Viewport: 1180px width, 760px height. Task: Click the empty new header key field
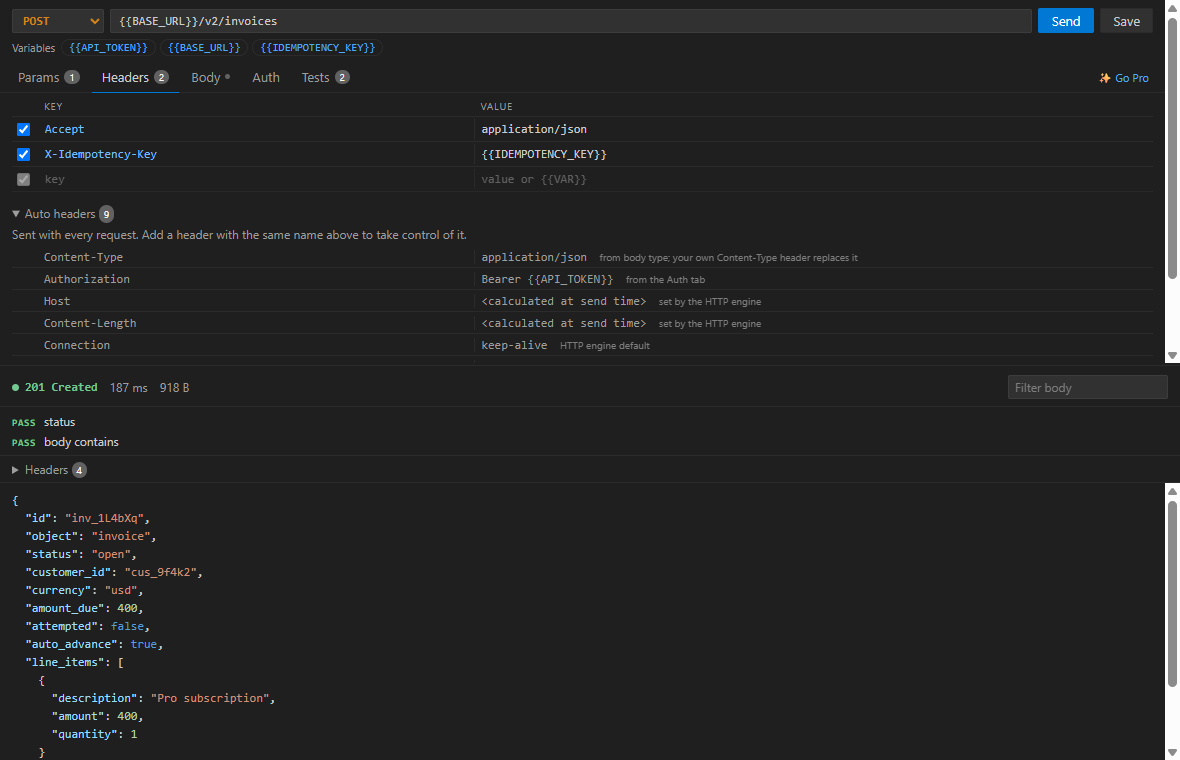point(256,179)
